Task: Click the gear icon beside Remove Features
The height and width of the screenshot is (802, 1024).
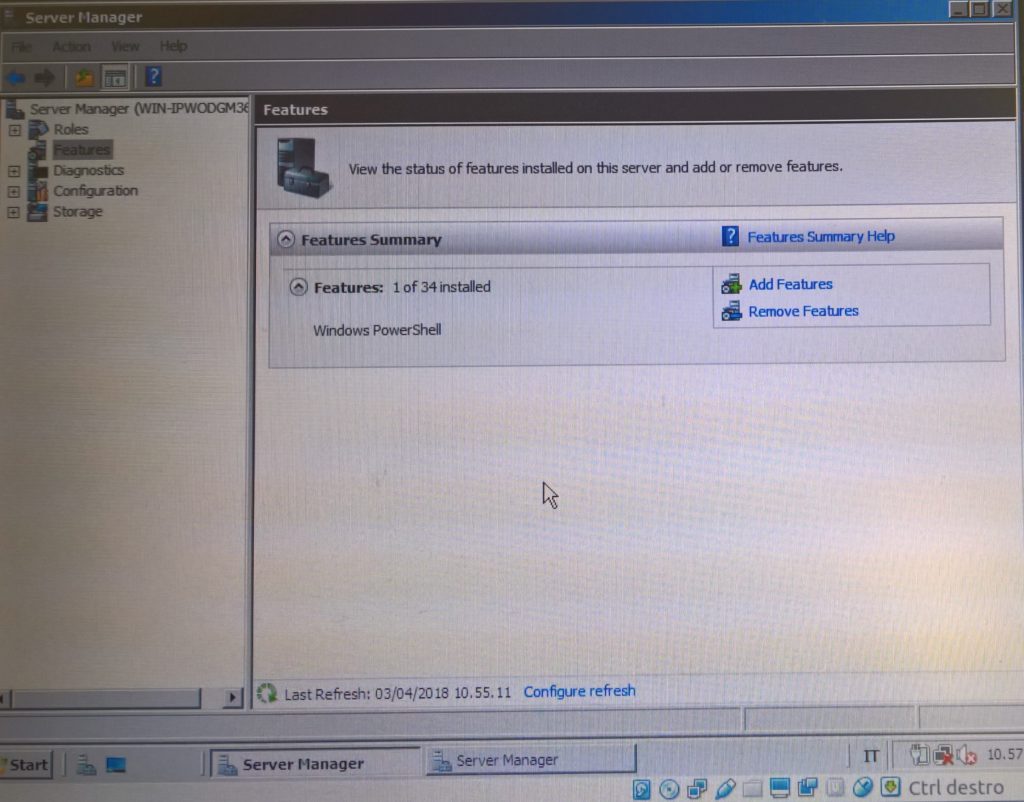Action: pyautogui.click(x=731, y=311)
